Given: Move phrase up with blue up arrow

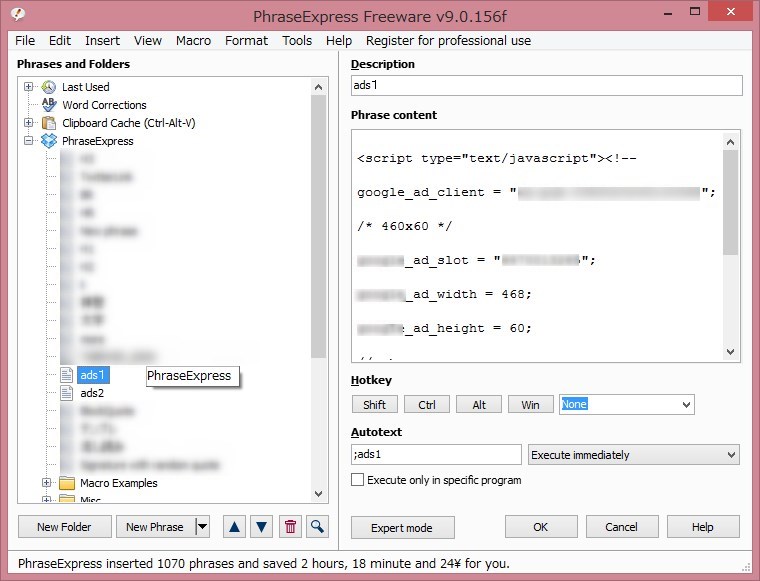Looking at the screenshot, I should 235,527.
